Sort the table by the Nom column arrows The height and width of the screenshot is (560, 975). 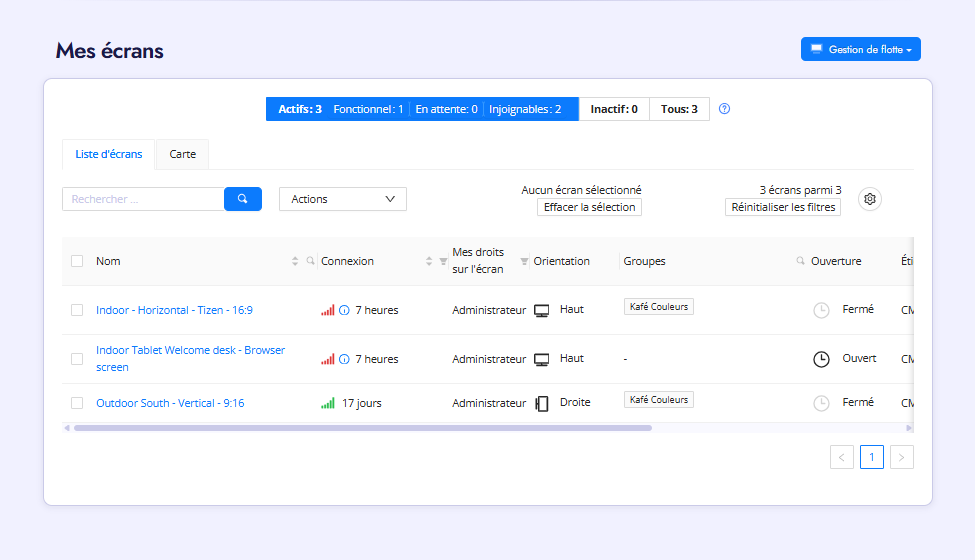click(295, 261)
